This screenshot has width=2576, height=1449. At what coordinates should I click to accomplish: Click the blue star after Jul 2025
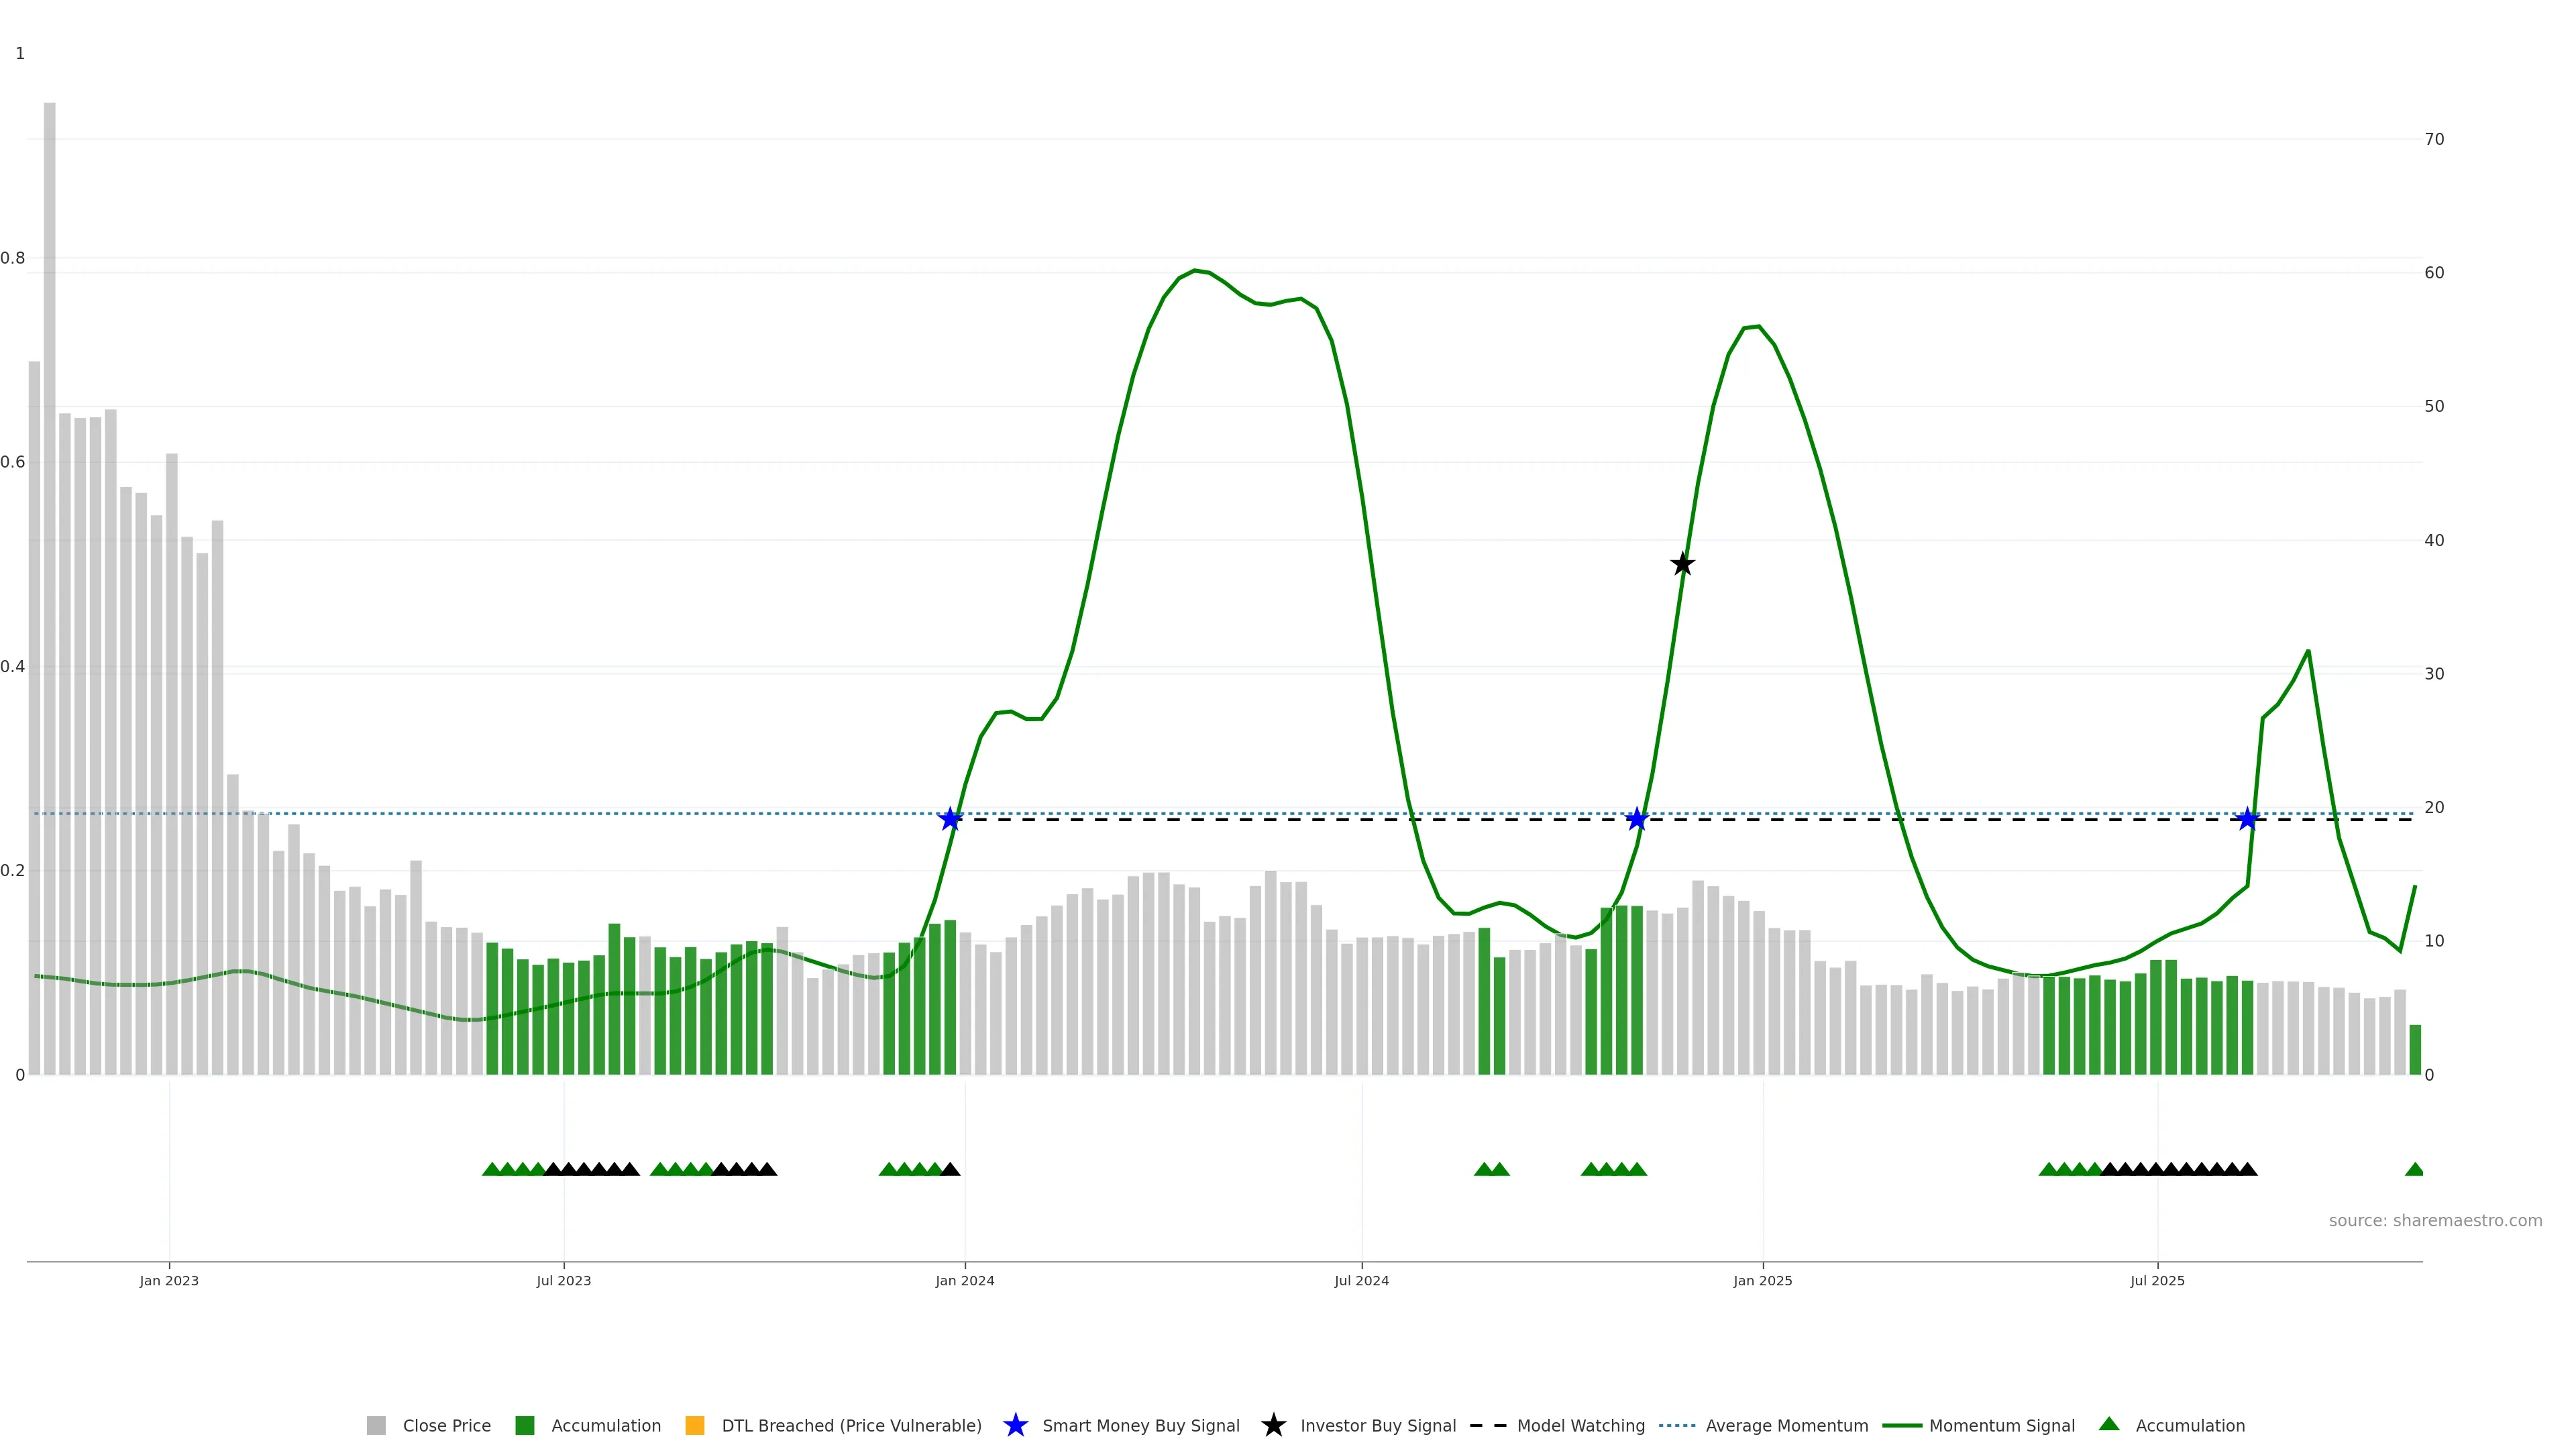[2247, 819]
